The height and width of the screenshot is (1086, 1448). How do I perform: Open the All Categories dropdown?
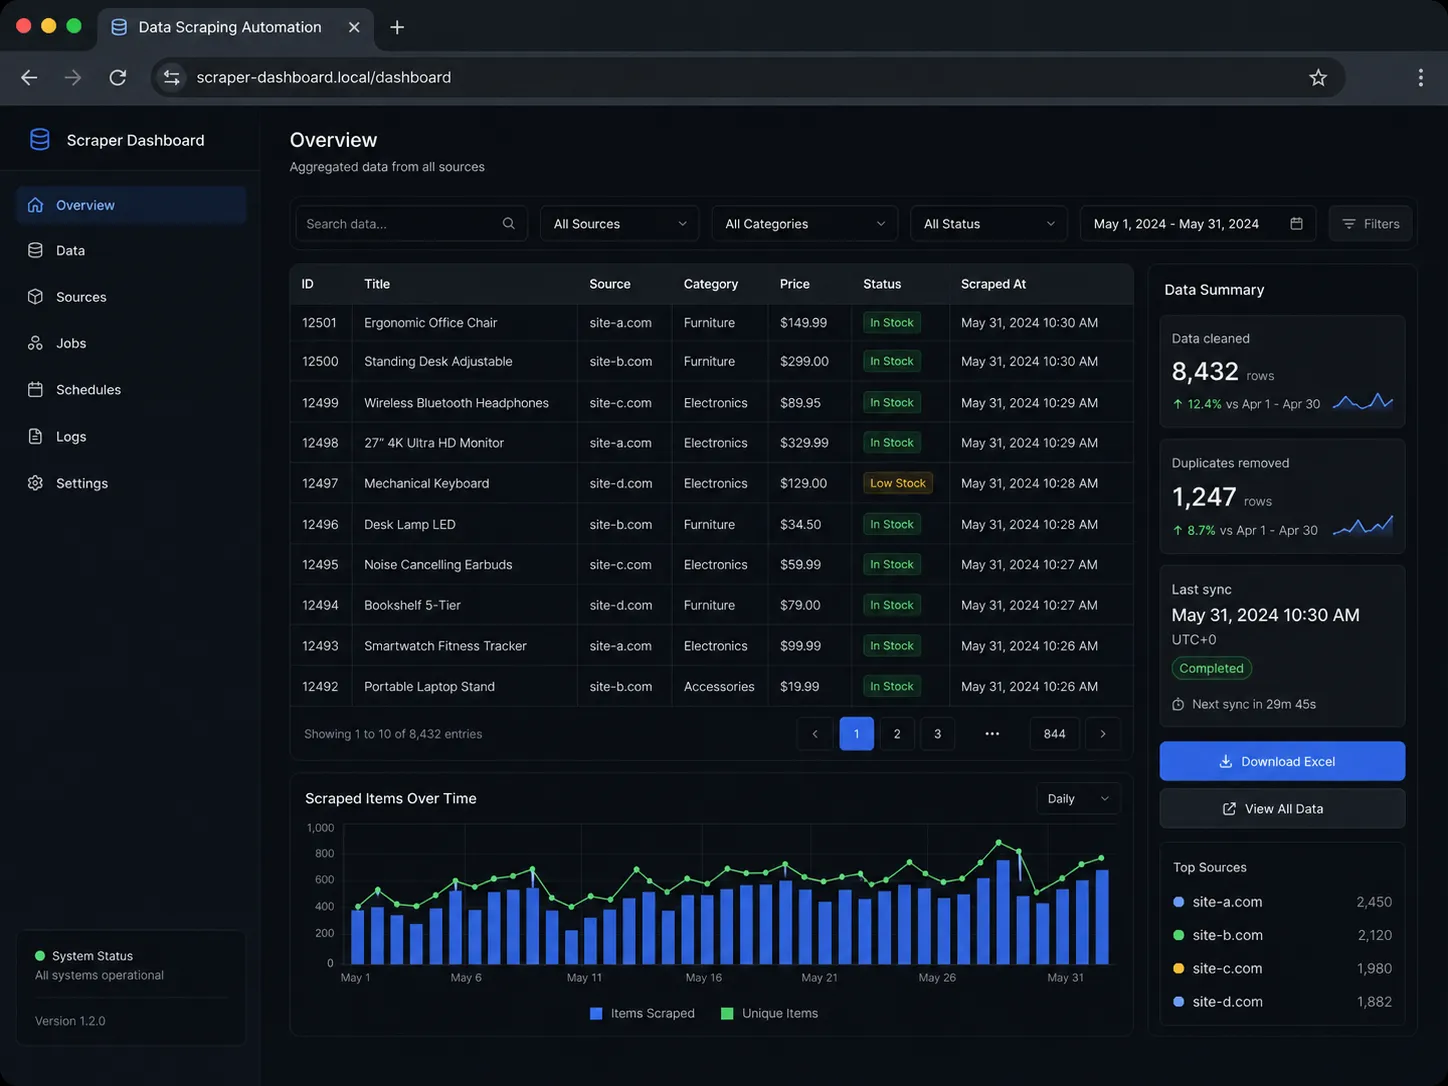click(x=805, y=224)
